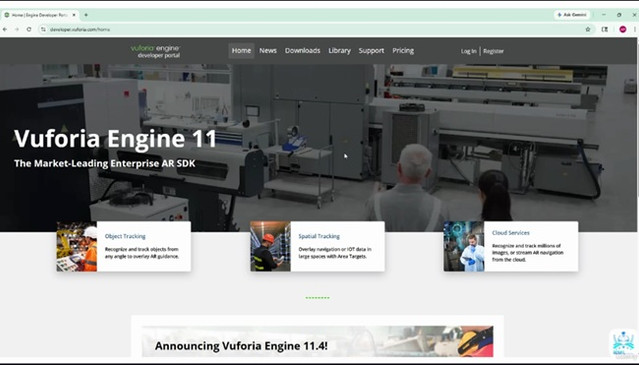Click the Ask Gemini button
639x365 pixels.
click(572, 15)
